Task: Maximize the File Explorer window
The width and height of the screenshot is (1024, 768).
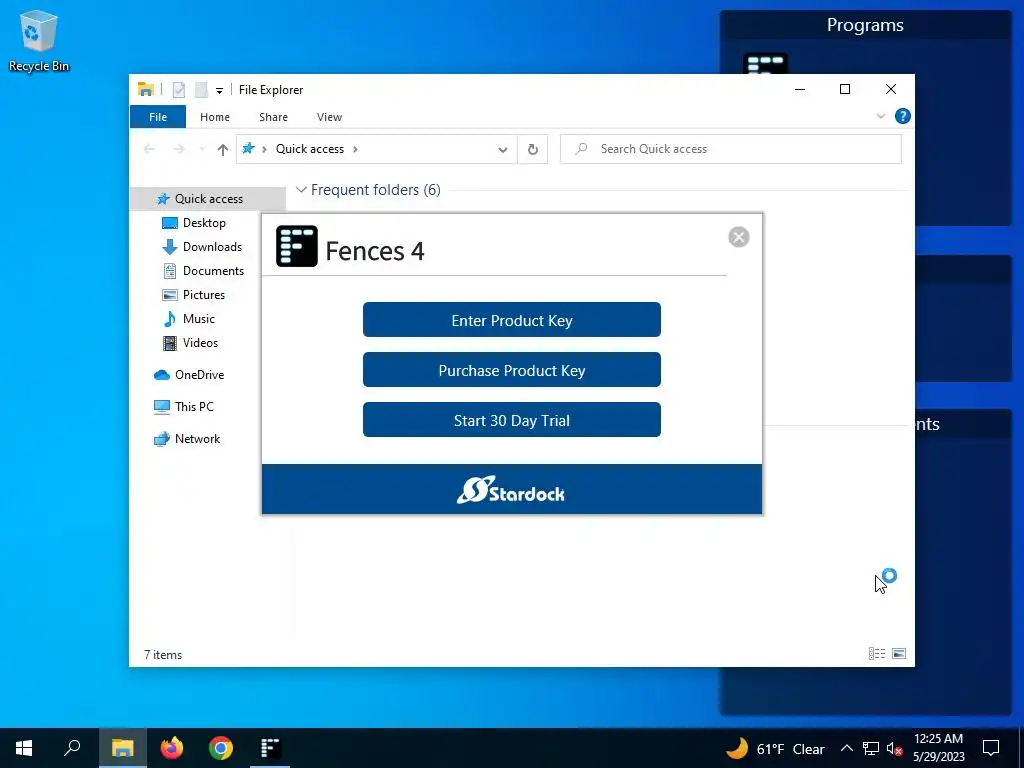Action: tap(845, 89)
